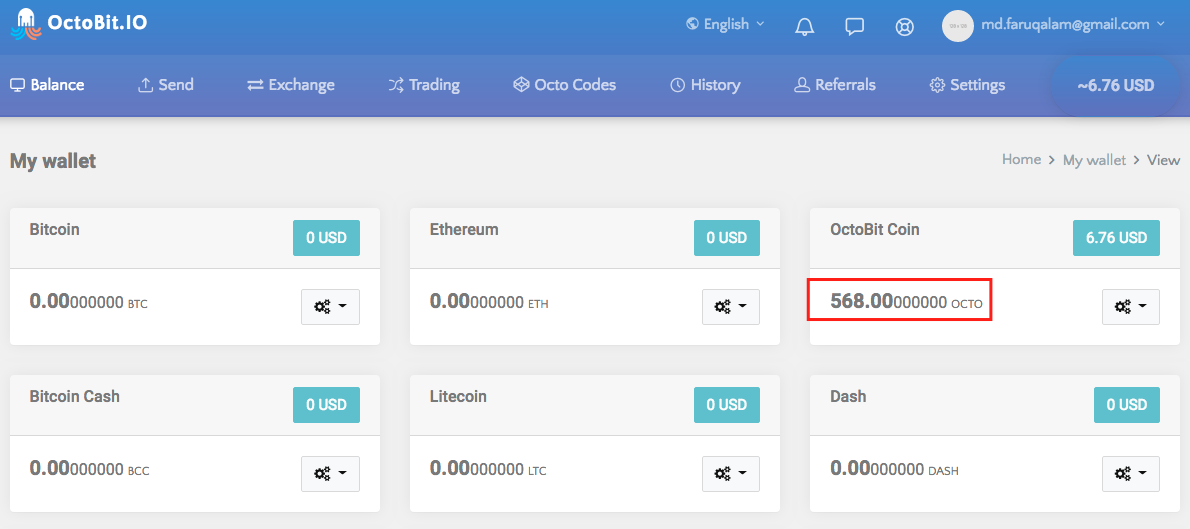Select the 0.00000000 BTC balance
1190x529 pixels.
(x=89, y=302)
